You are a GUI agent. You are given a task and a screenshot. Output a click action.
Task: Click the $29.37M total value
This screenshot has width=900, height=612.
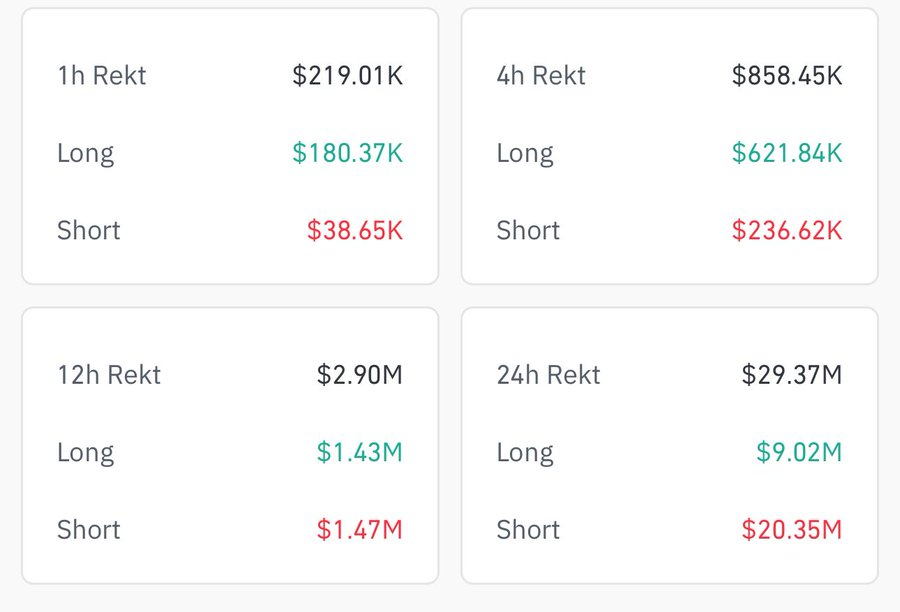(792, 375)
